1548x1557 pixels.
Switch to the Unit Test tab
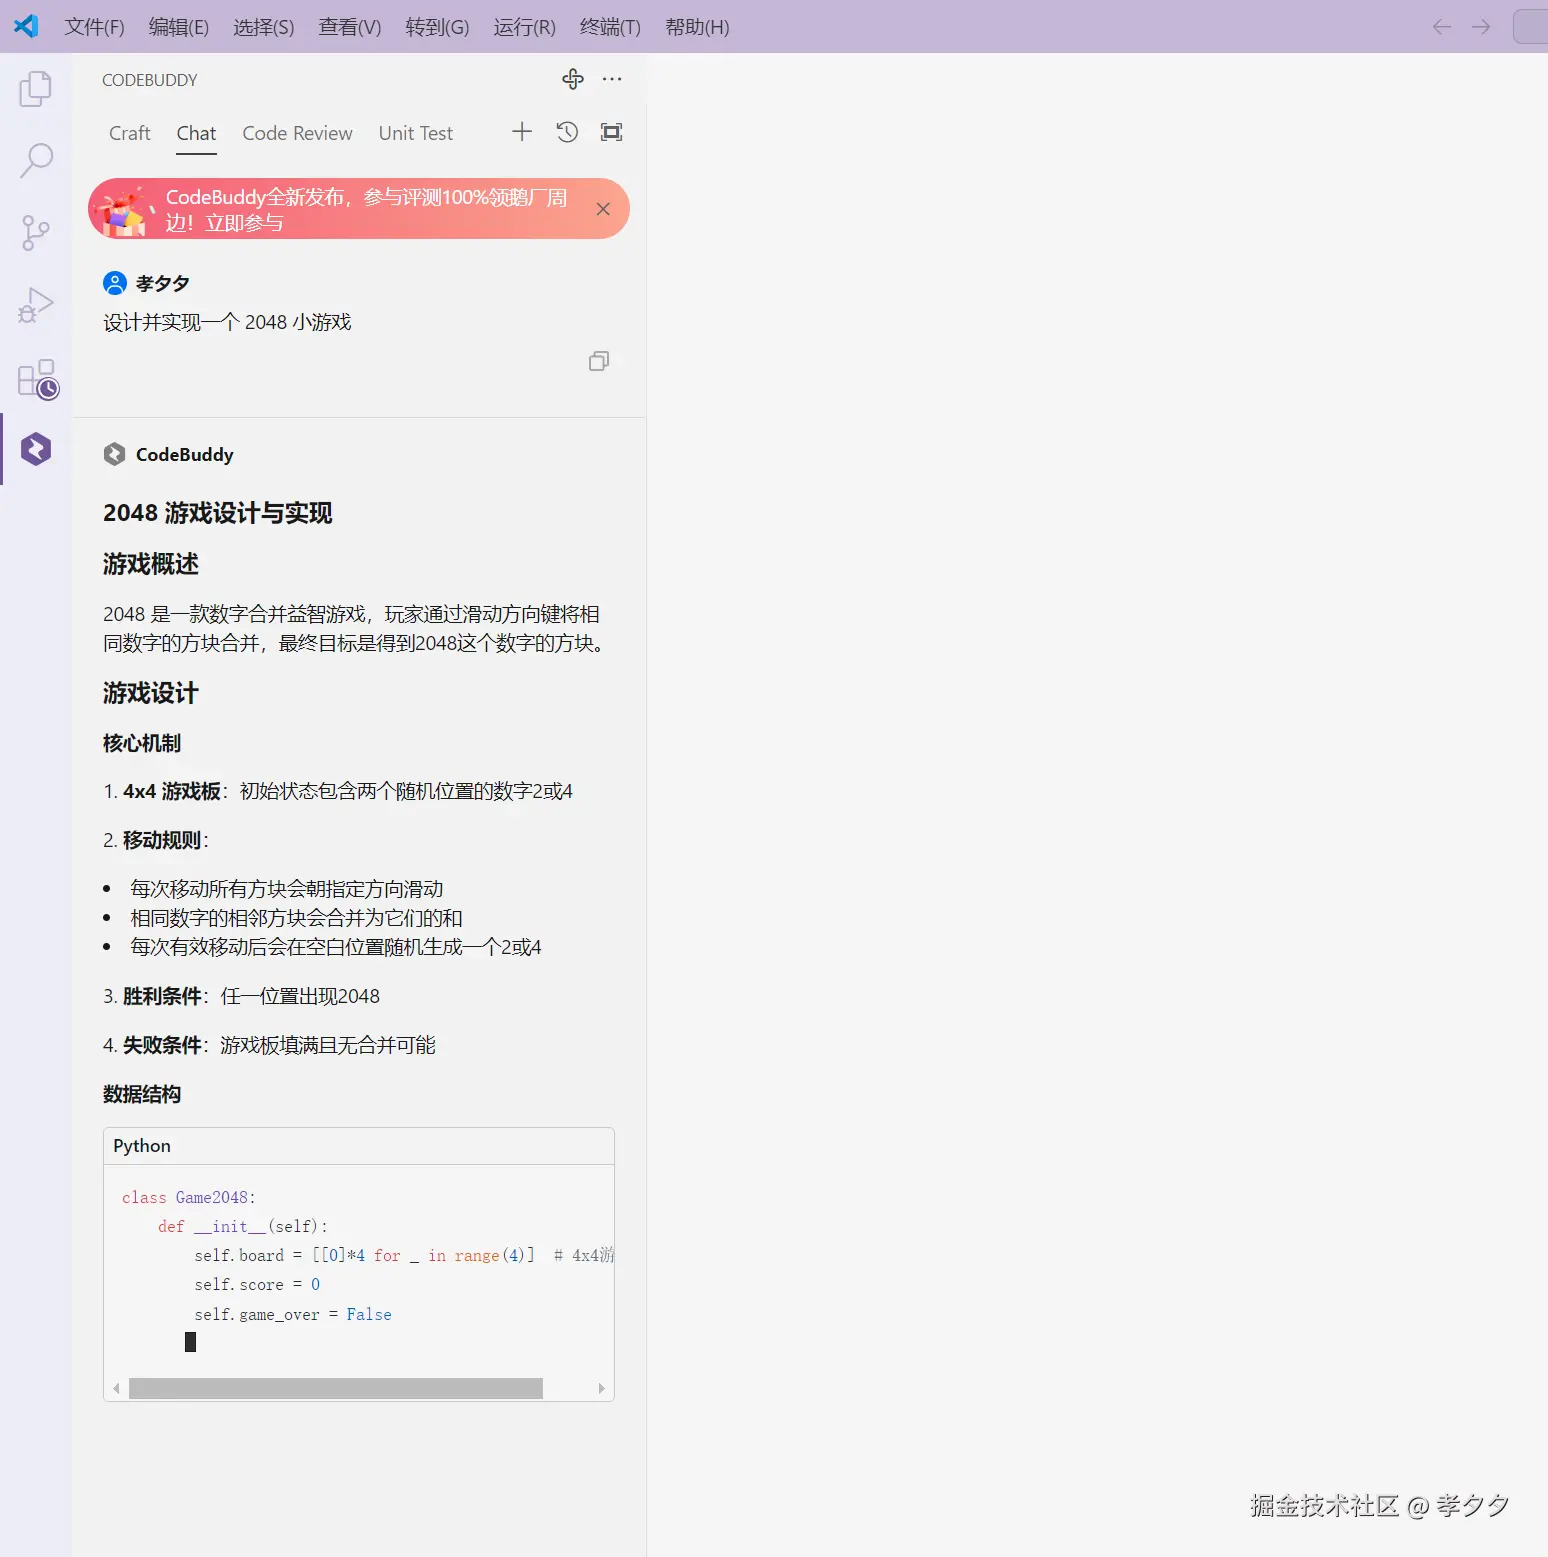[x=415, y=133]
